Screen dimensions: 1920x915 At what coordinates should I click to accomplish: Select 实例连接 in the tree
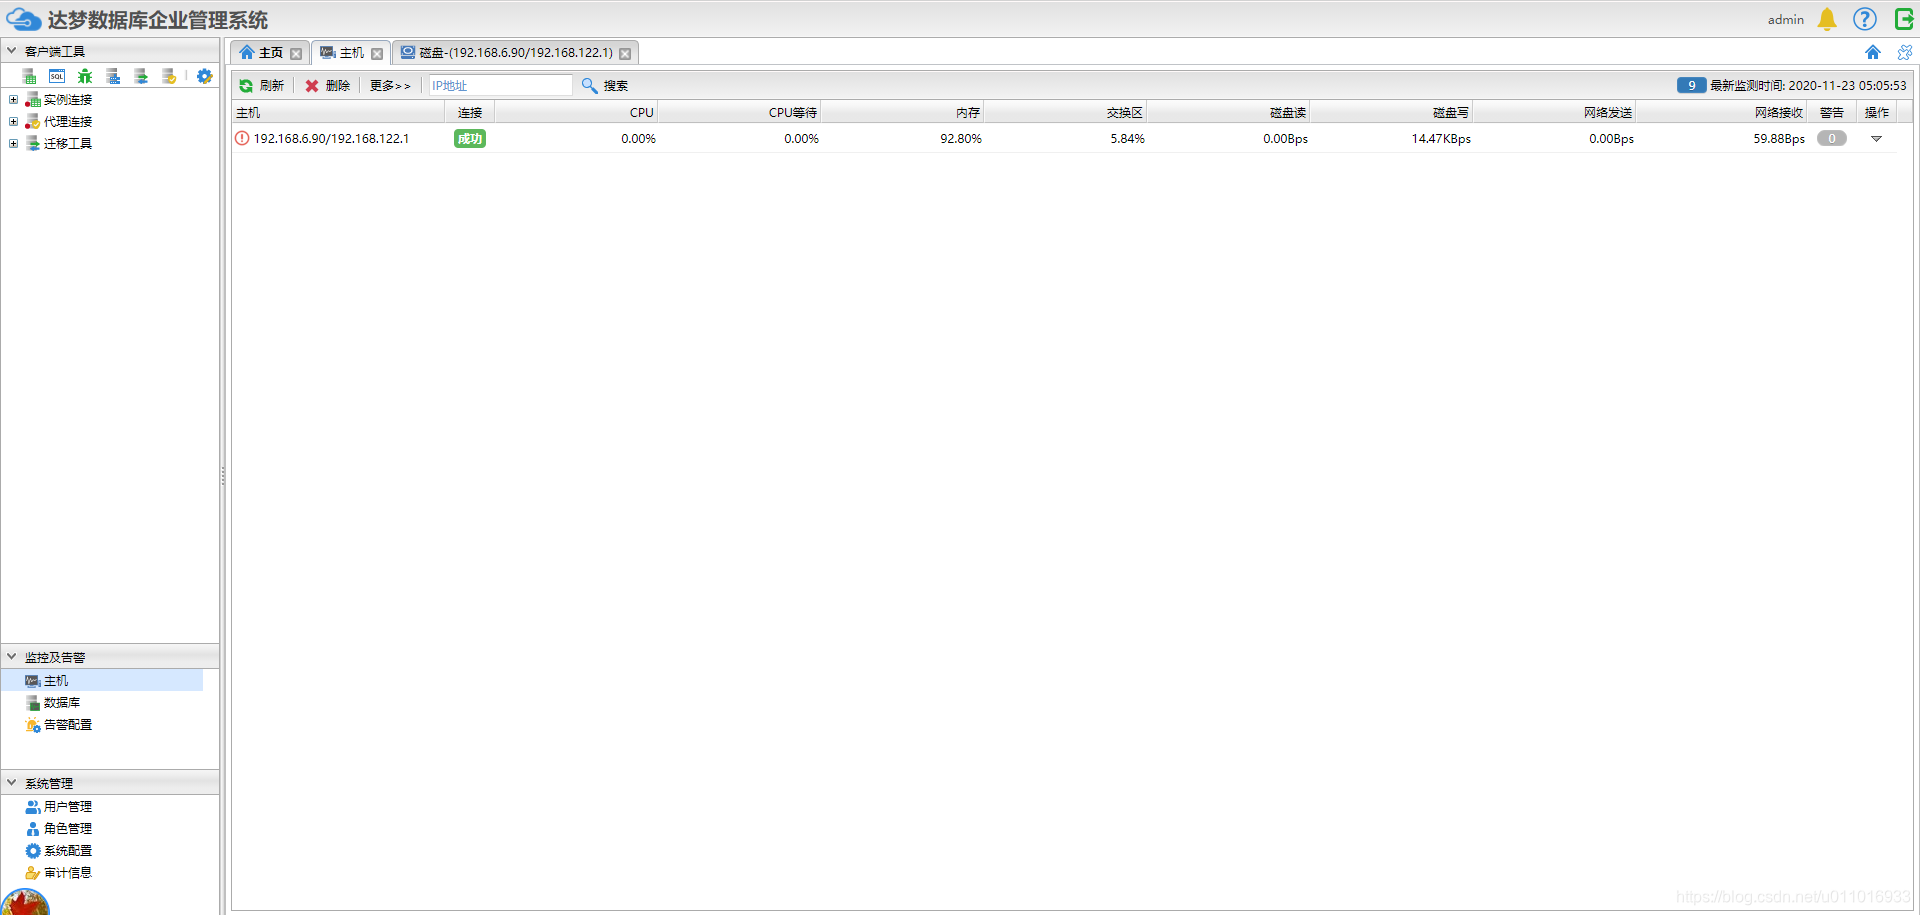pyautogui.click(x=68, y=99)
